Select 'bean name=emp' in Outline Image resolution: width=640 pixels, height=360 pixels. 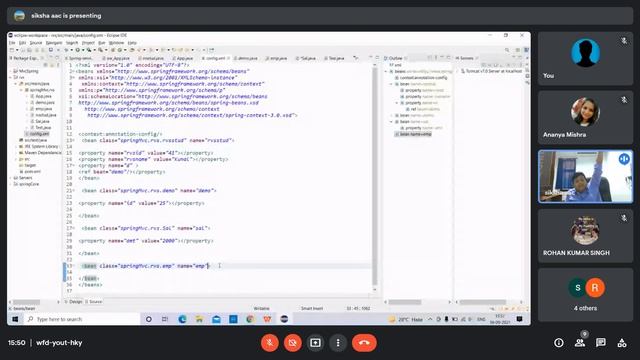[413, 134]
